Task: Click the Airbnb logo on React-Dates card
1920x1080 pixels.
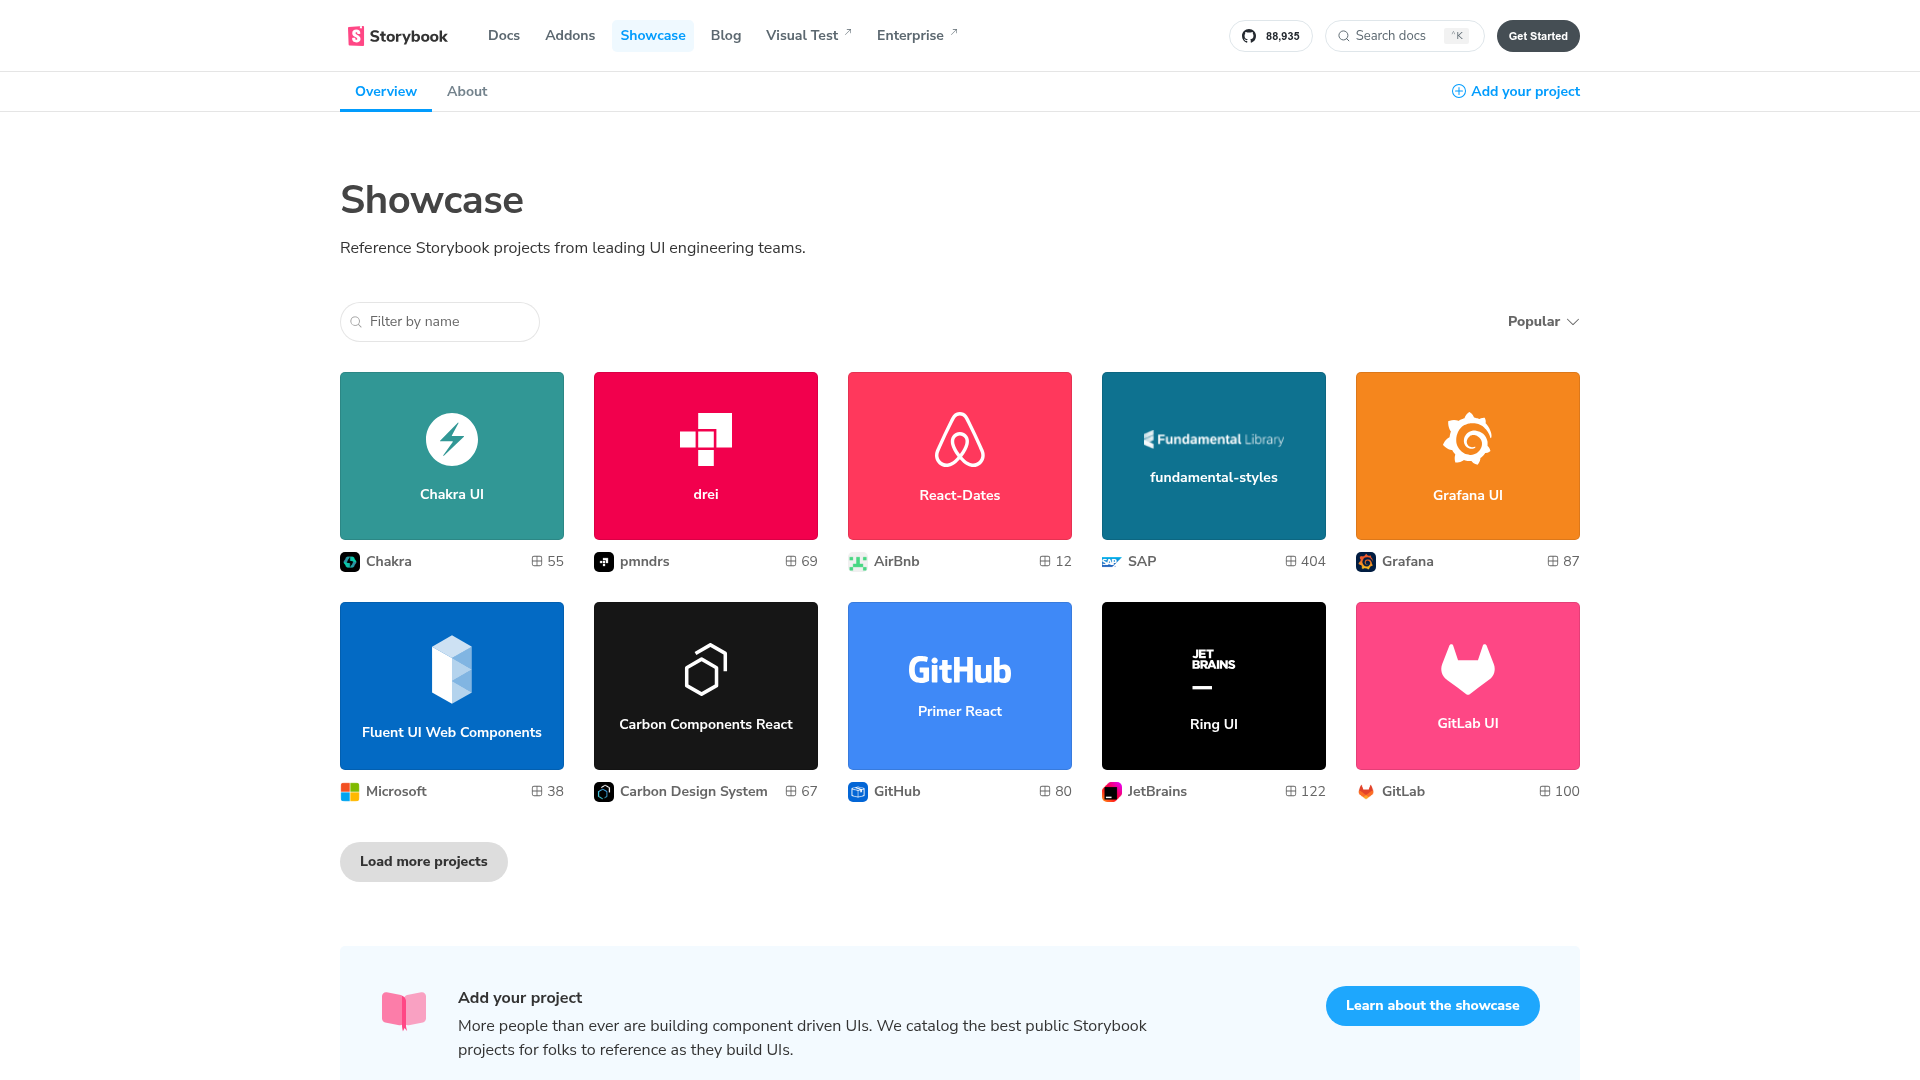Action: coord(960,439)
